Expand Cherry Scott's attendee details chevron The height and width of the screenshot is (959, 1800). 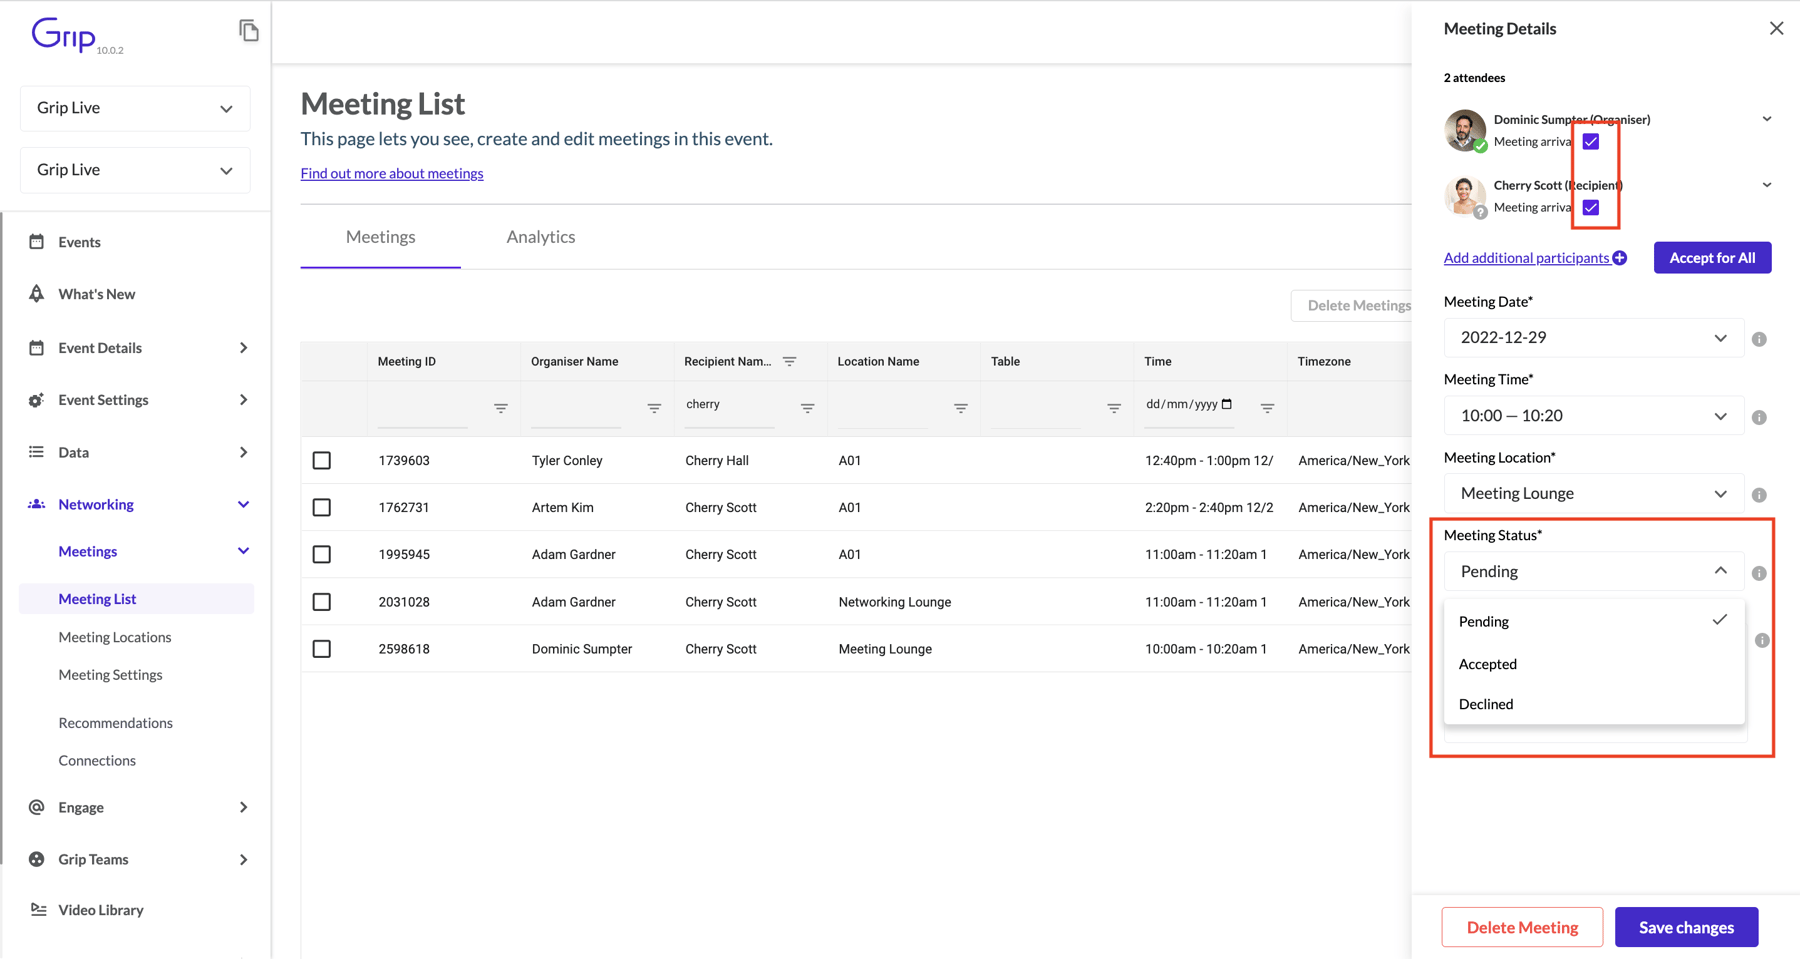click(1767, 184)
